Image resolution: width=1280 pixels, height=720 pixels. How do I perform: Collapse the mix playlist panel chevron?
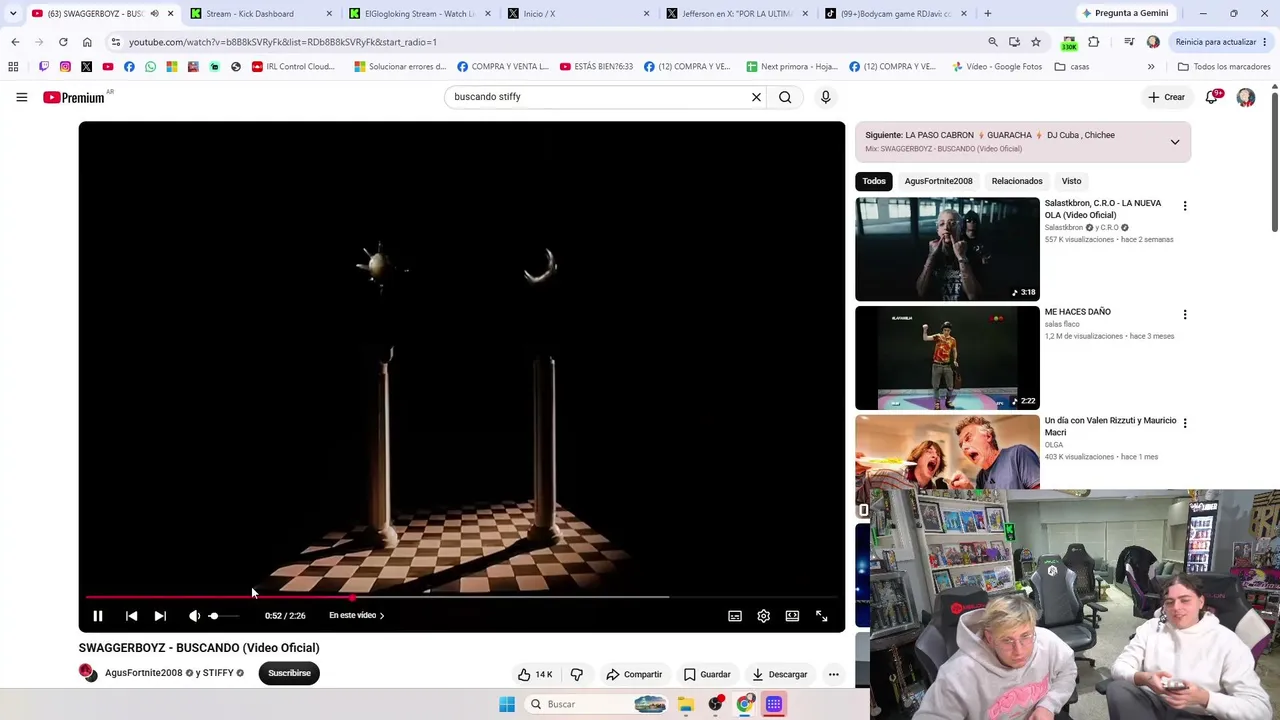[1175, 142]
